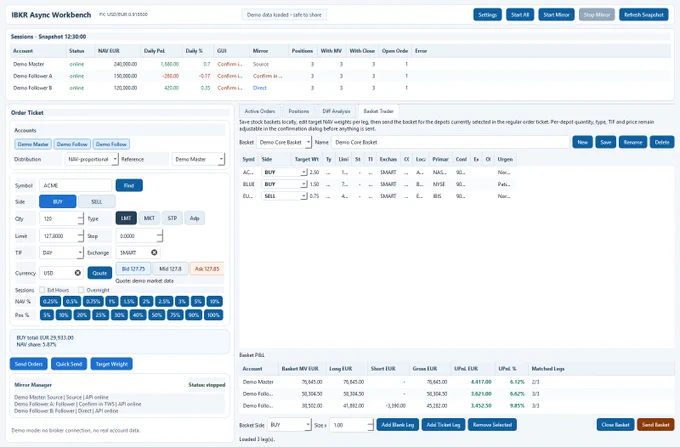Click the Close Basket button
Screen dimensions: 680x447
pyautogui.click(x=615, y=425)
